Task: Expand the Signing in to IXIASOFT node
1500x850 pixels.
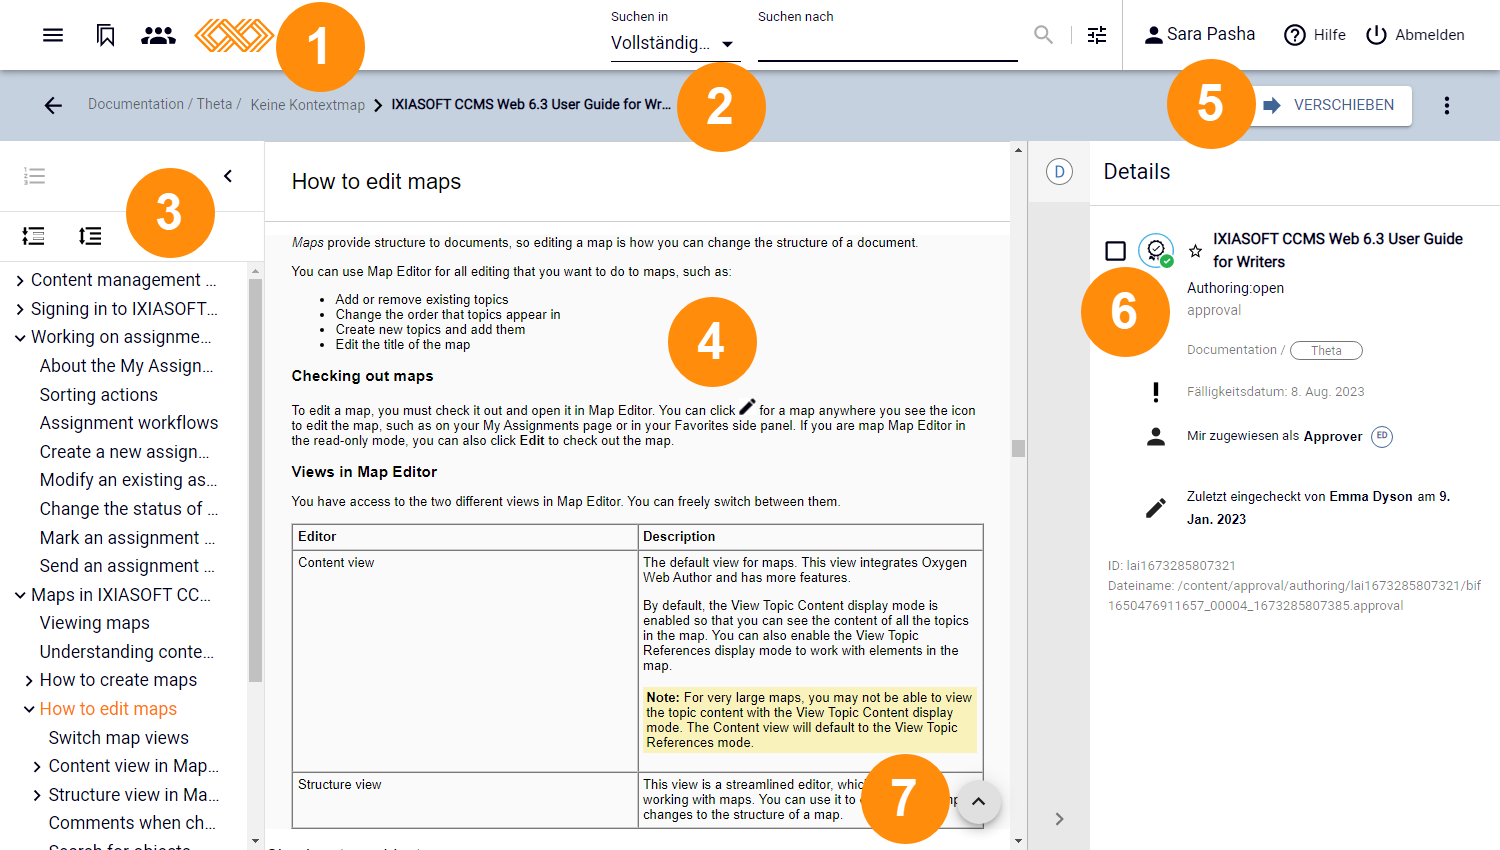Action: tap(20, 309)
